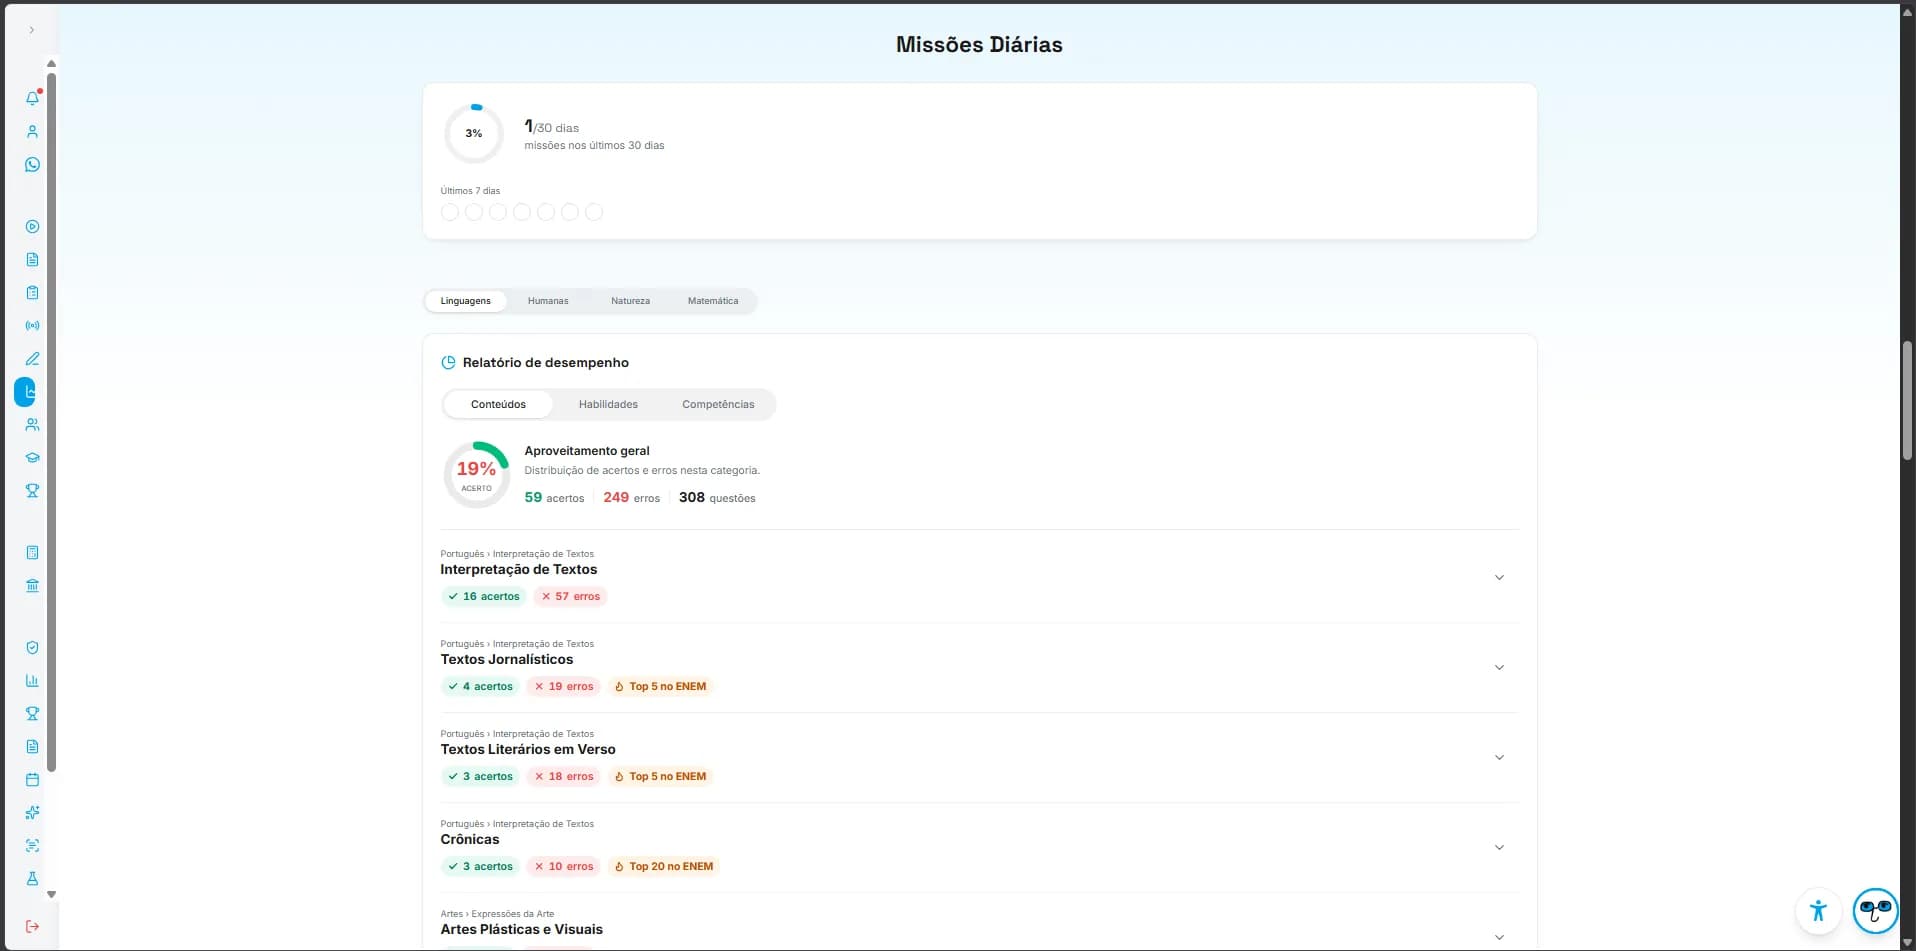Select the Matemática tab

[x=713, y=301]
